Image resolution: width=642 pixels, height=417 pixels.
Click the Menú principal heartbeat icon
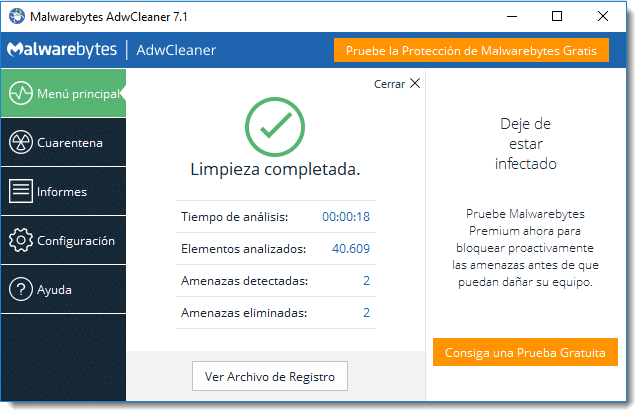21,94
